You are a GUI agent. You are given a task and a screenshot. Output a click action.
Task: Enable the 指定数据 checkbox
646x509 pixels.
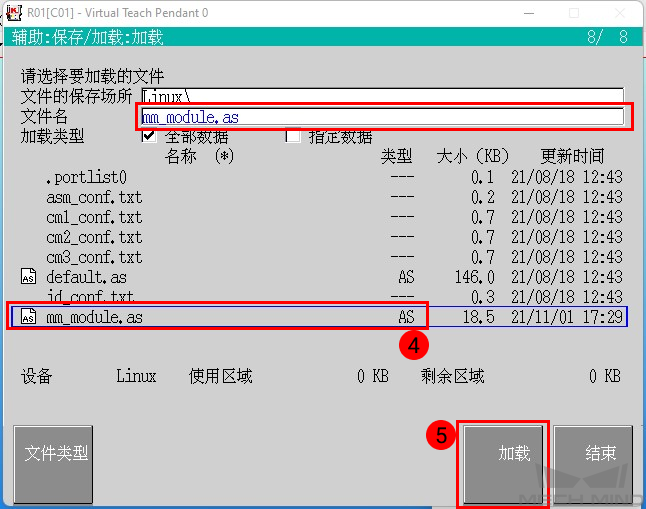tap(293, 136)
